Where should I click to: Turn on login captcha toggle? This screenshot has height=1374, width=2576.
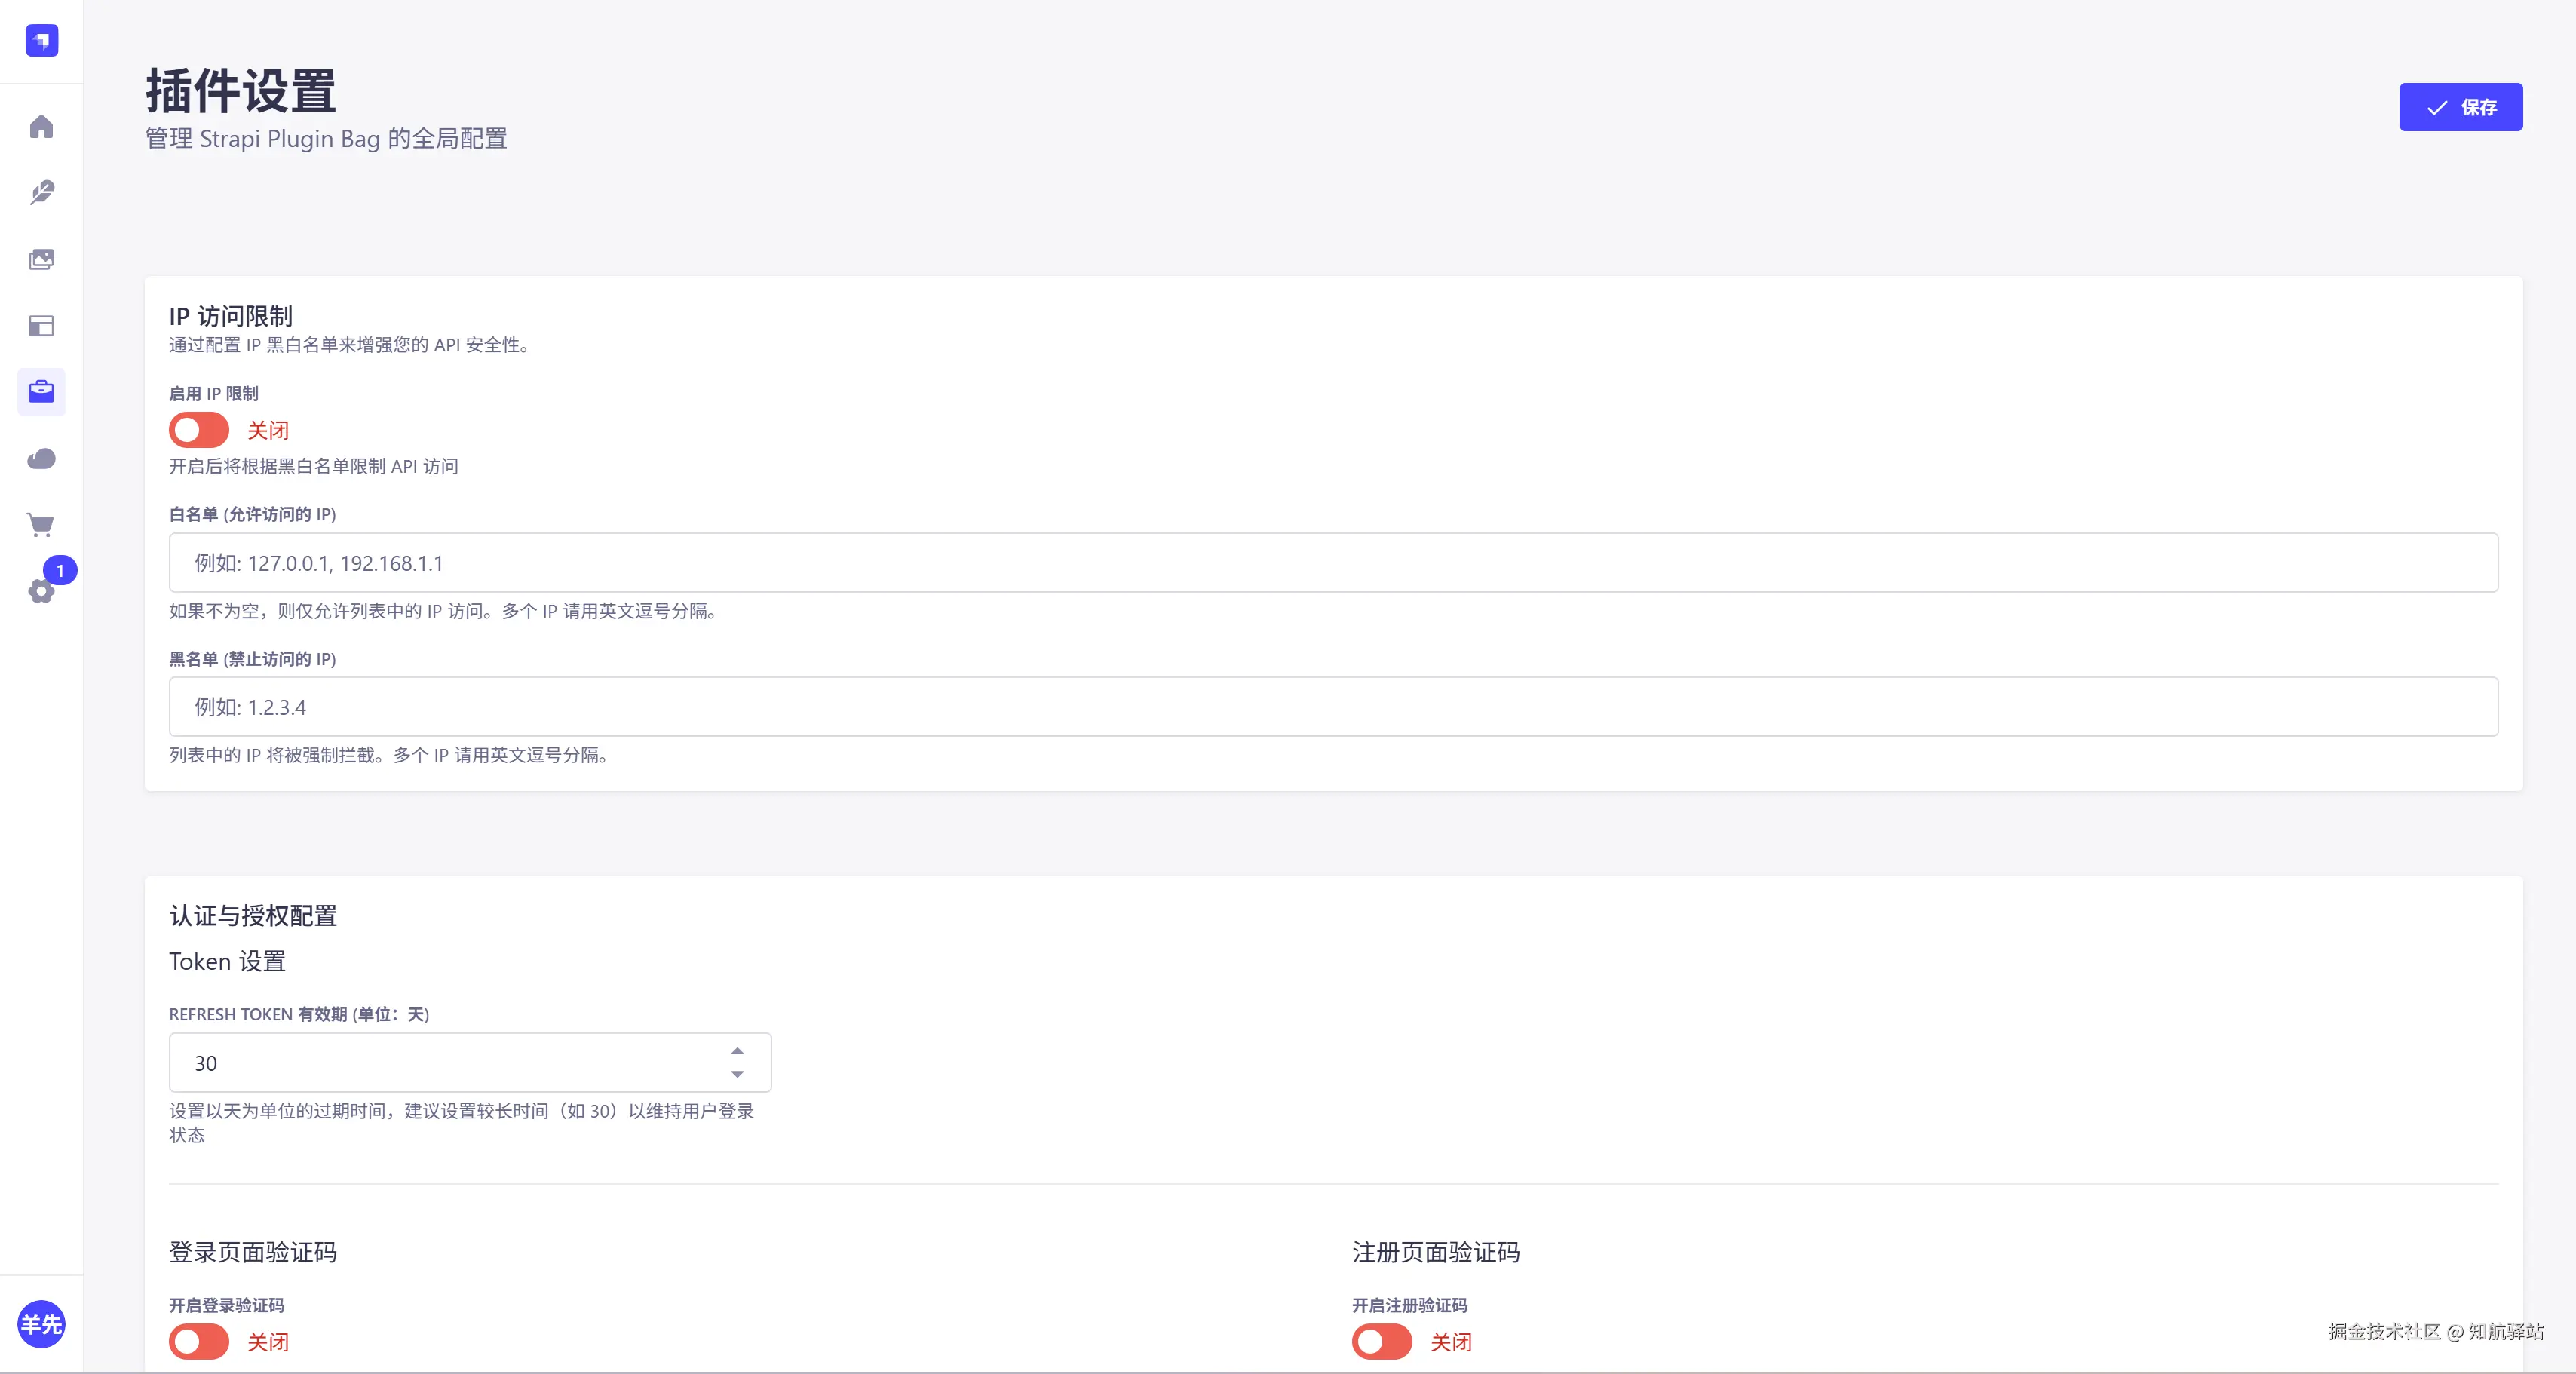(x=199, y=1342)
